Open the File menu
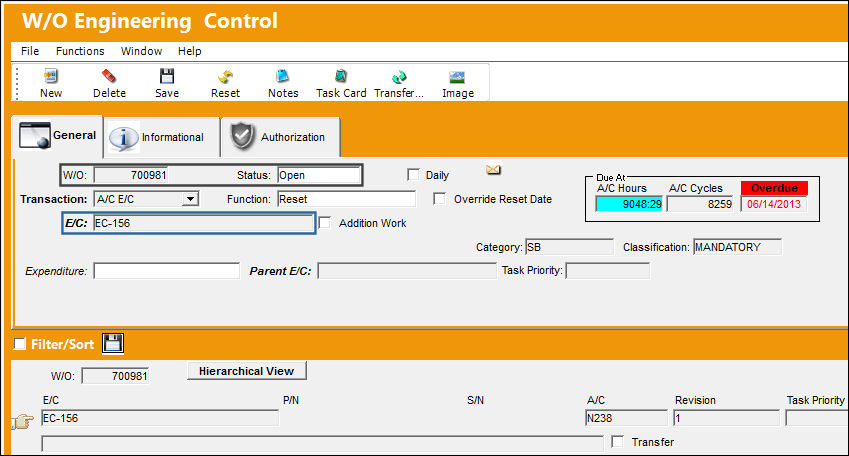849x456 pixels. pos(30,51)
